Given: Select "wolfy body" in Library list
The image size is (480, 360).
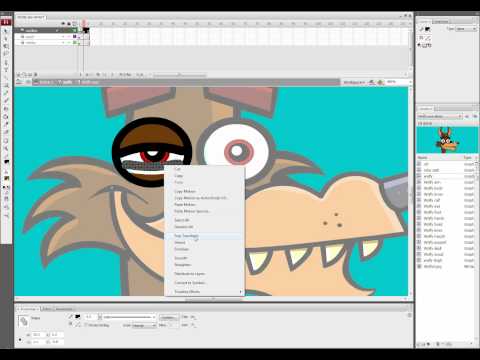Looking at the screenshot, I should (x=433, y=188).
